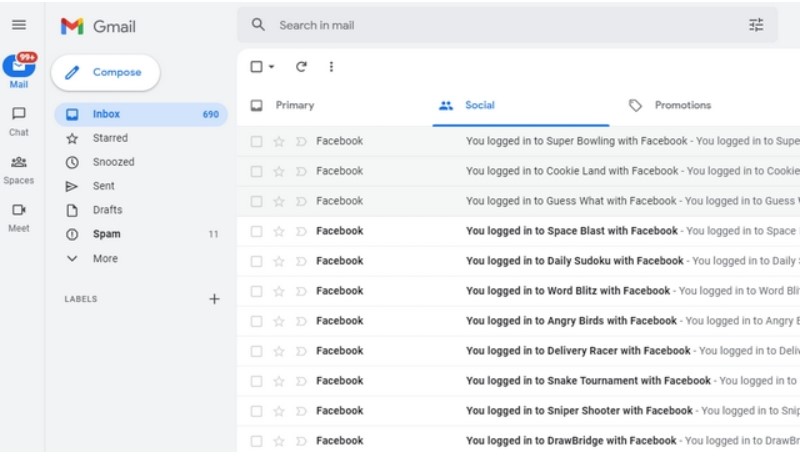Show search options filter icon
Viewport: 803px width, 457px height.
click(756, 25)
